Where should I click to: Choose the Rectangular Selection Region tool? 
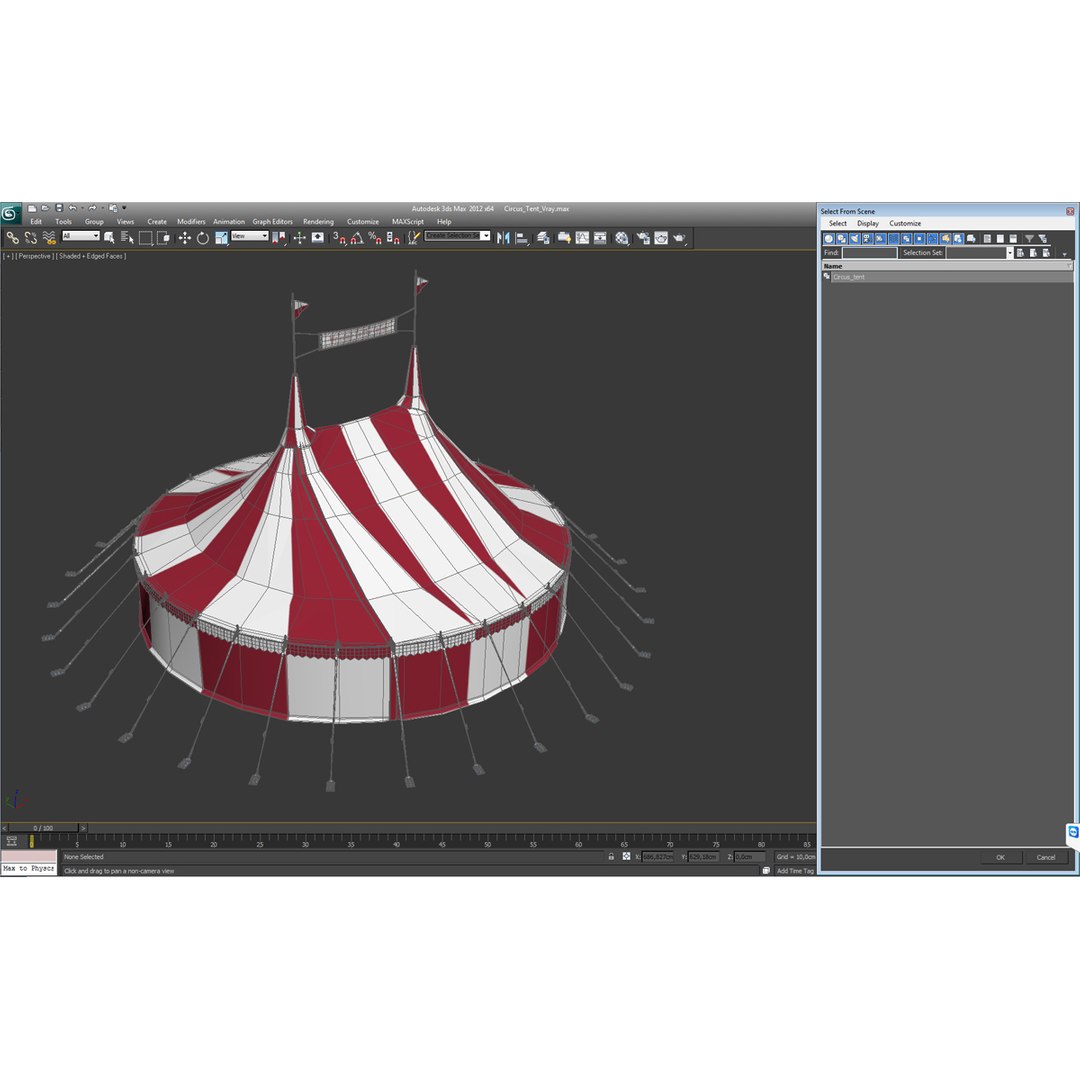click(x=145, y=238)
